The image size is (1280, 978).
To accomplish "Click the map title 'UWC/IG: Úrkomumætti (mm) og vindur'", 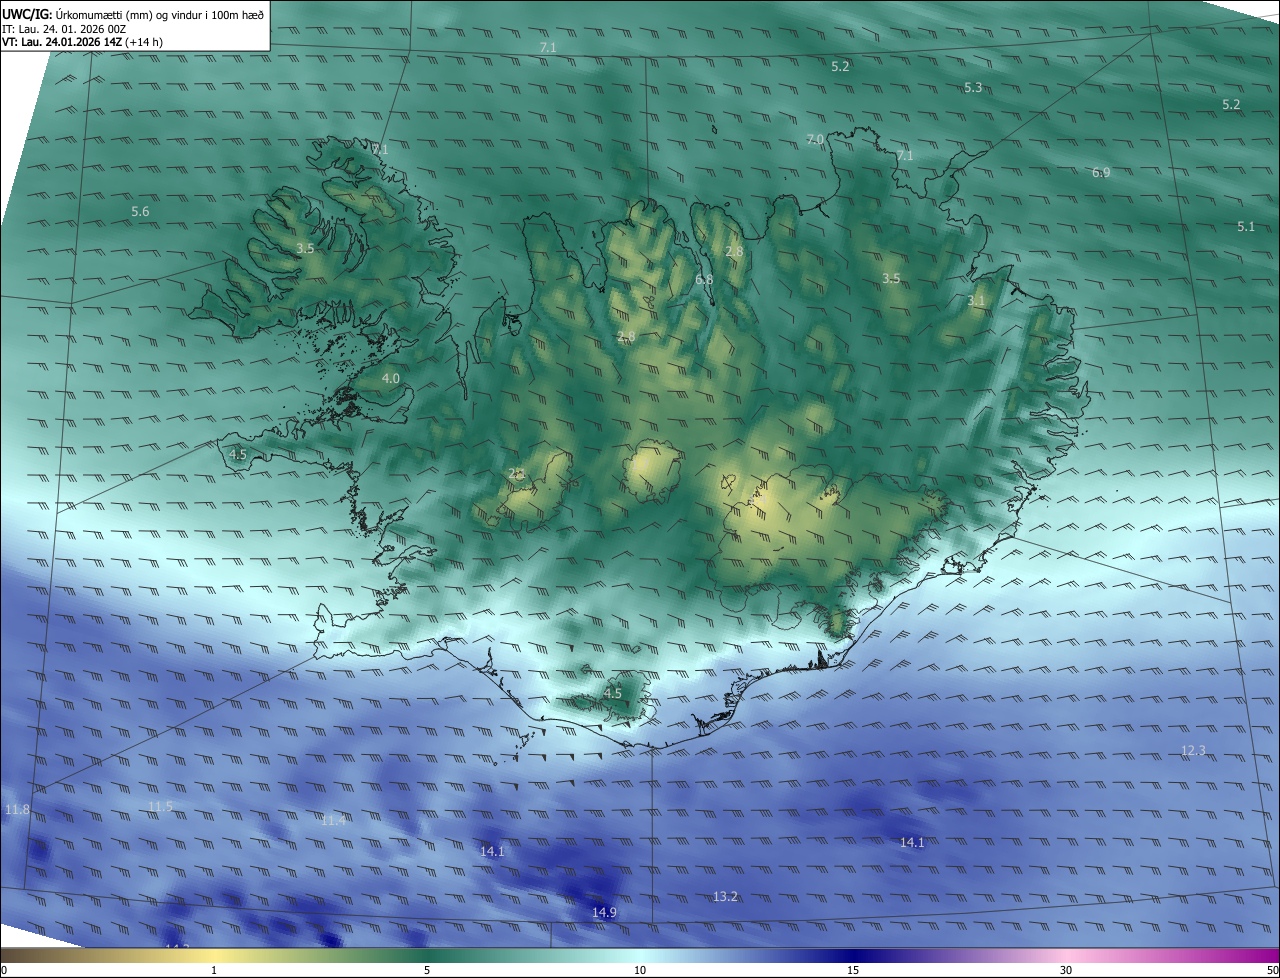I will pyautogui.click(x=133, y=13).
